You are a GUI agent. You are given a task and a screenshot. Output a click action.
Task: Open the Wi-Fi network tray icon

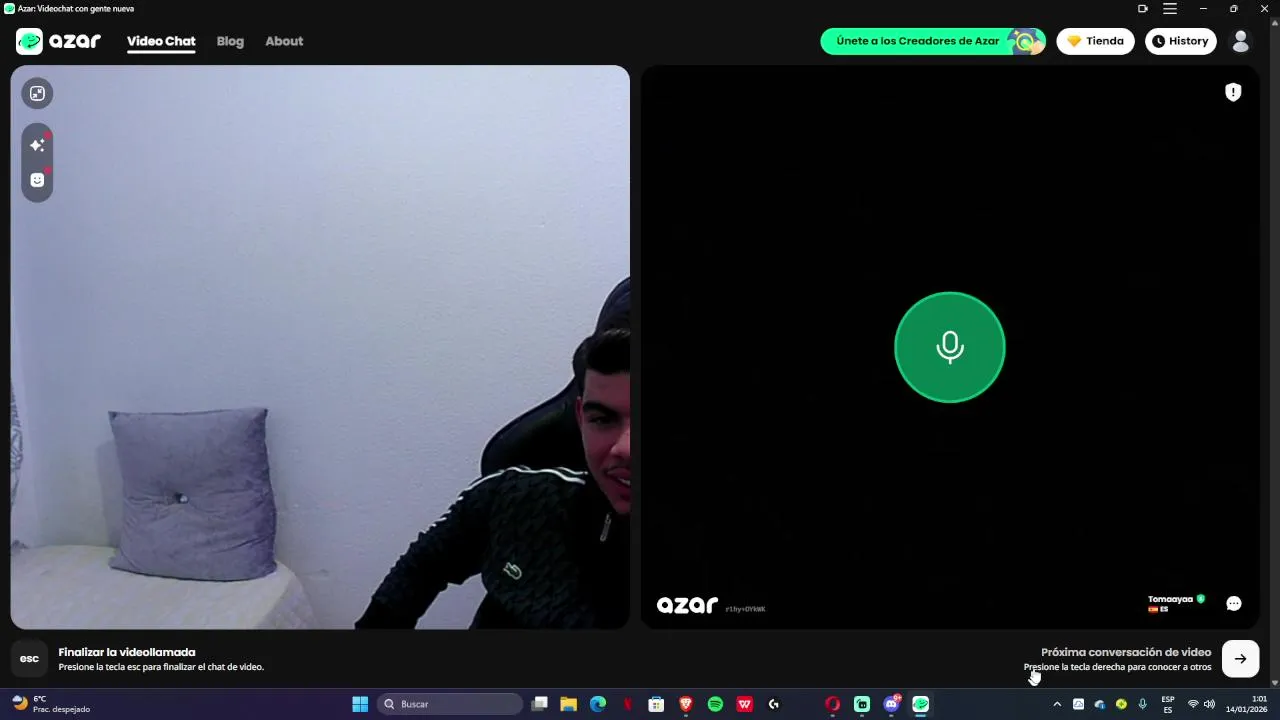pyautogui.click(x=1192, y=704)
